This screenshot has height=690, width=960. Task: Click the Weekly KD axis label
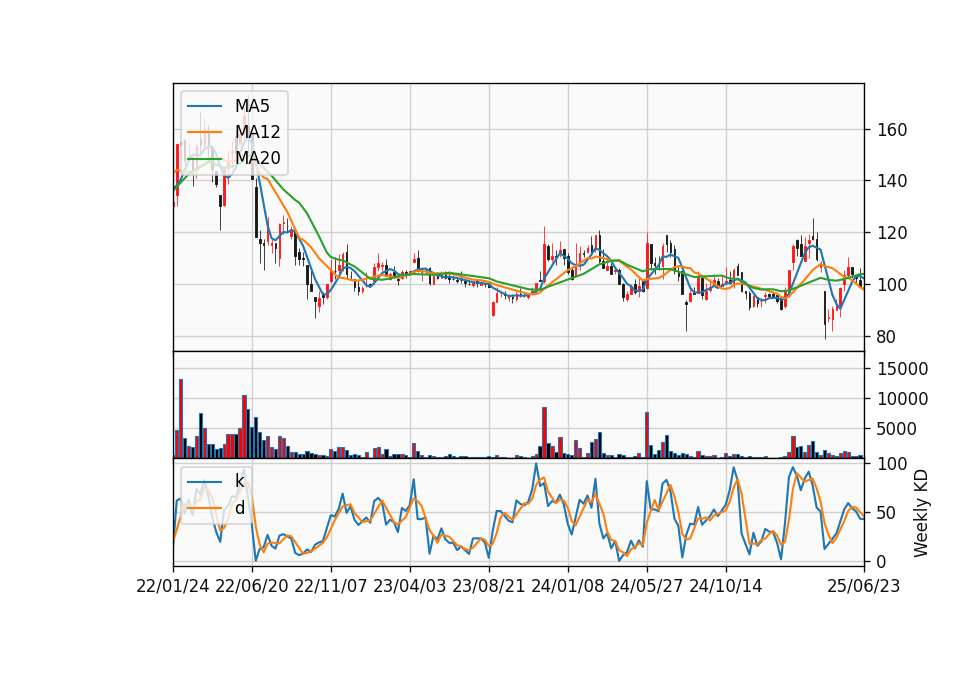(x=921, y=514)
